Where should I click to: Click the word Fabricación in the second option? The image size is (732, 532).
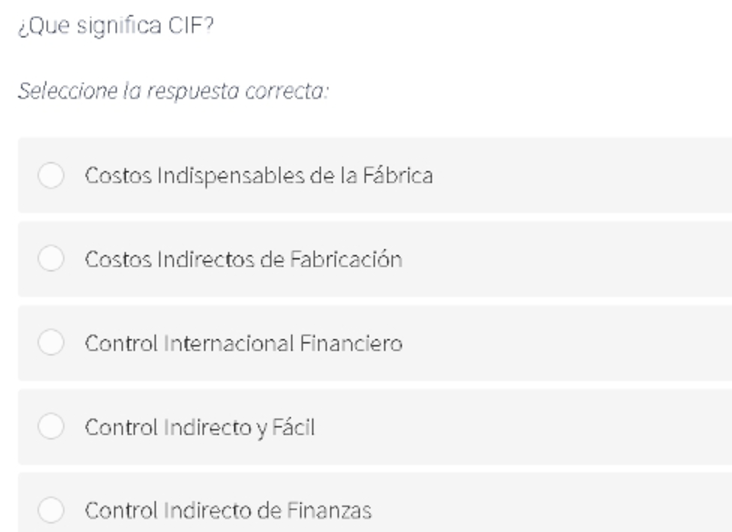[x=346, y=259]
